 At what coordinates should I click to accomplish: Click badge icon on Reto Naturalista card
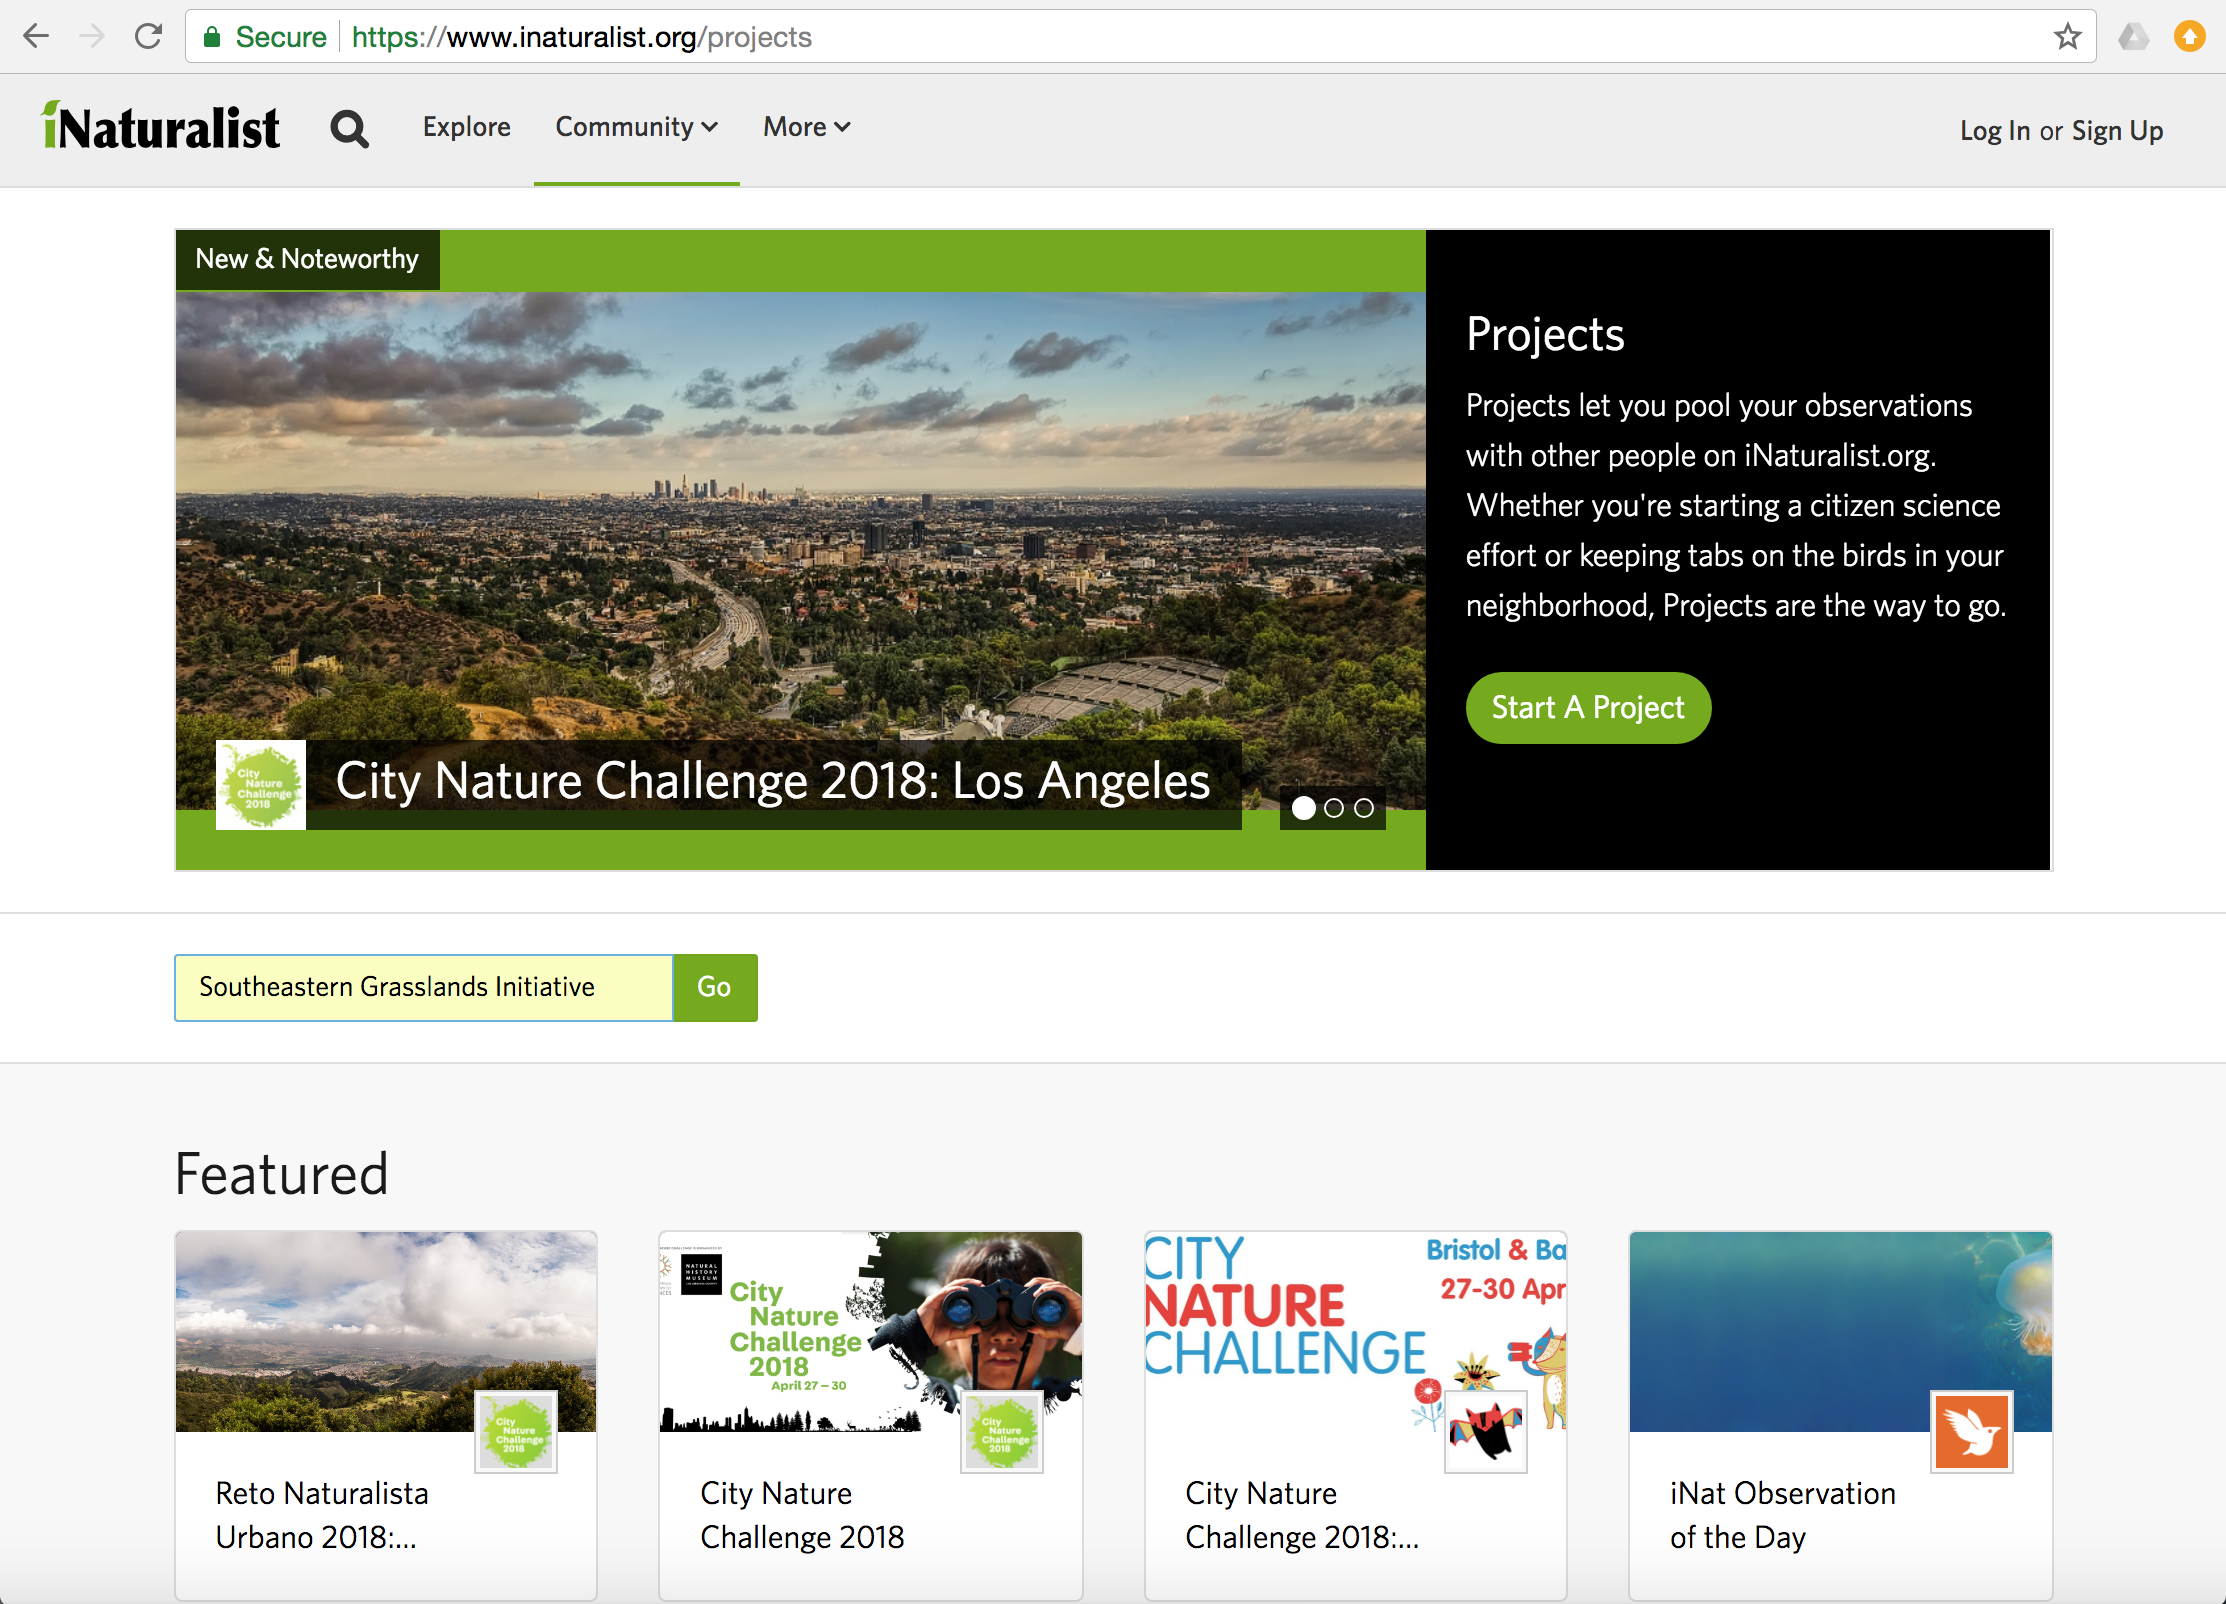[515, 1431]
